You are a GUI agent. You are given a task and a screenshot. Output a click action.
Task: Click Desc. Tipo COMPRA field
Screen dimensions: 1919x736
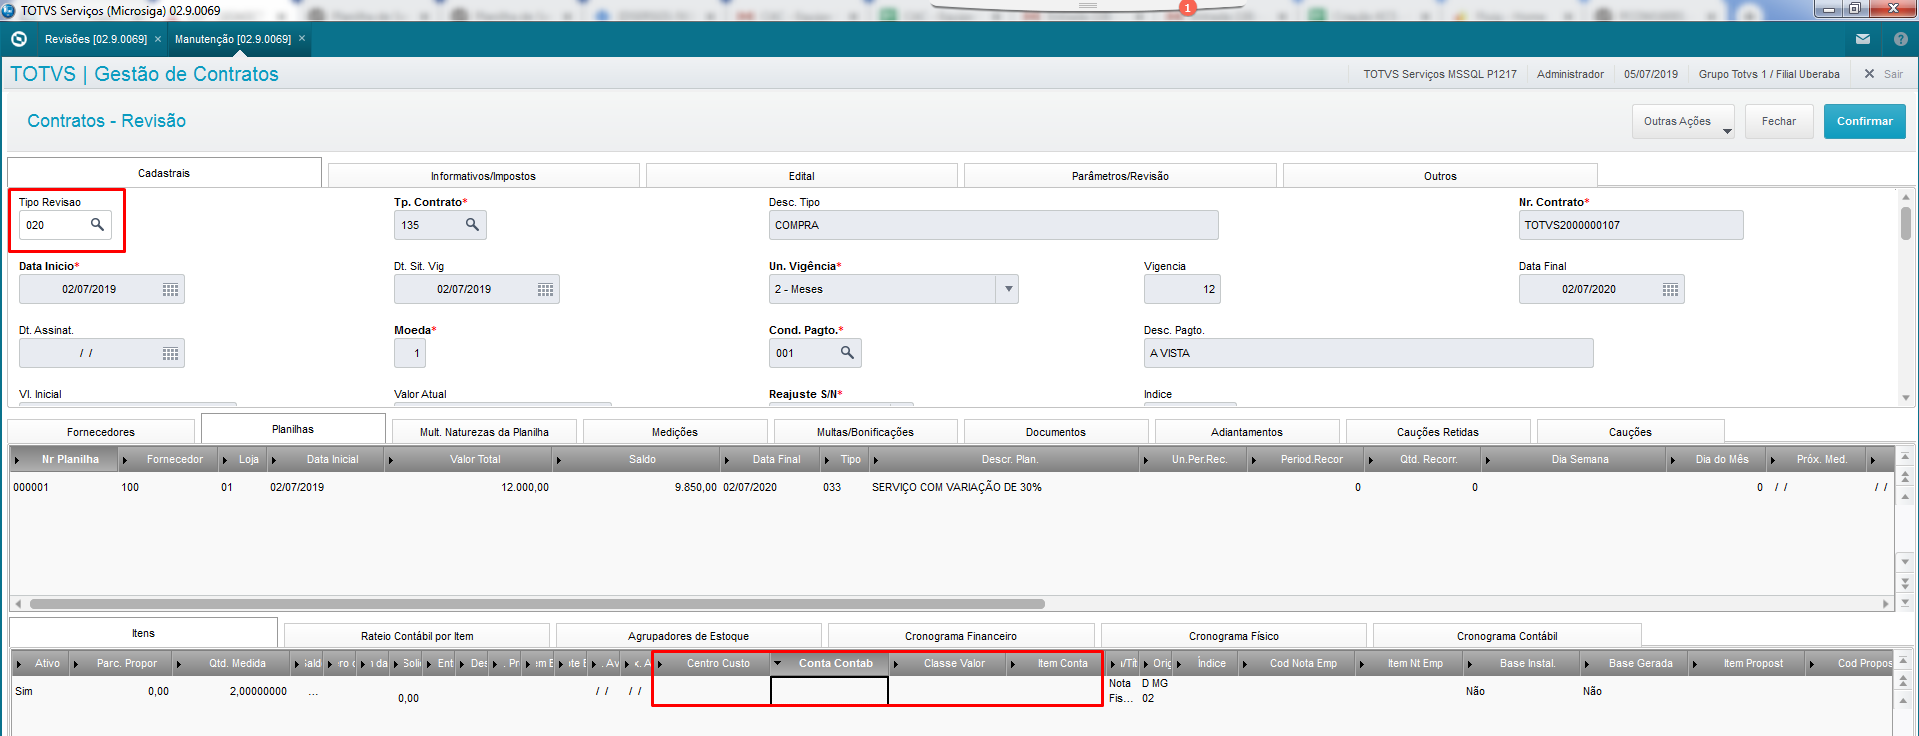(993, 225)
